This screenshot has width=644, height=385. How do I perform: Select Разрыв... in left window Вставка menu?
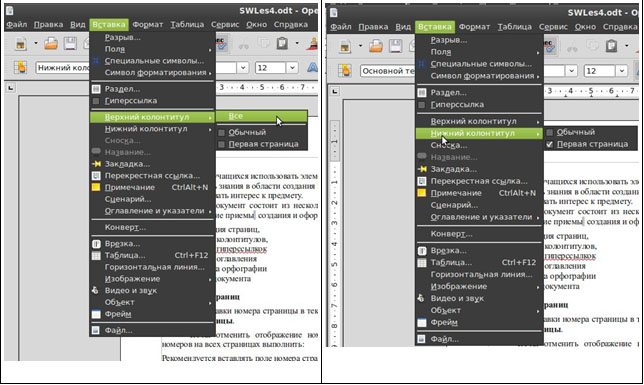coord(152,37)
